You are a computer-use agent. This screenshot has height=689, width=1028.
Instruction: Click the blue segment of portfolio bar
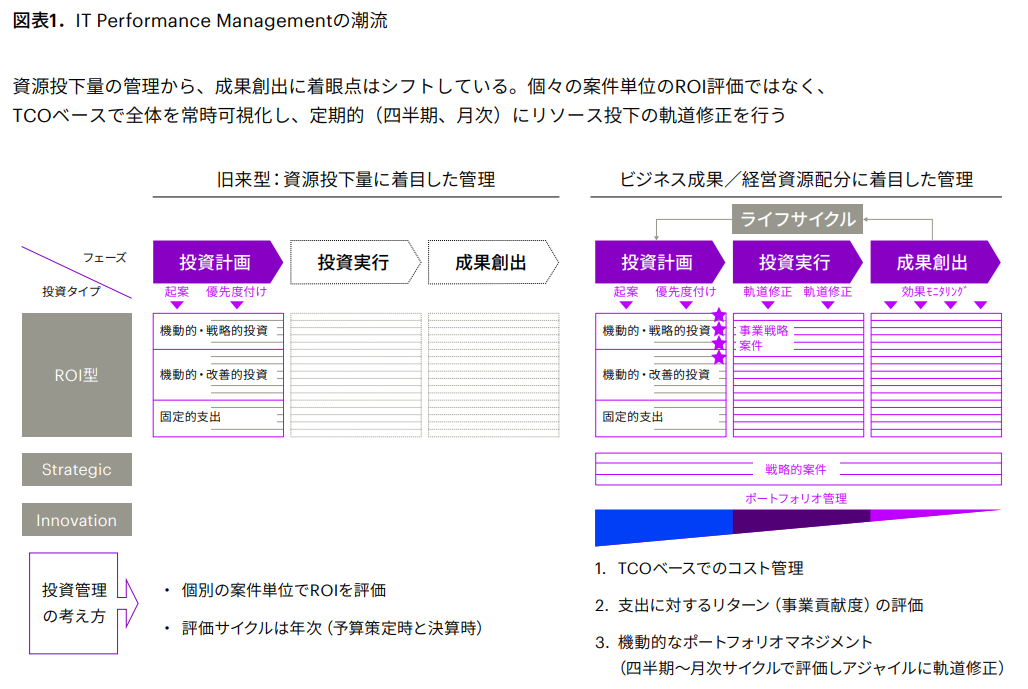(x=662, y=525)
